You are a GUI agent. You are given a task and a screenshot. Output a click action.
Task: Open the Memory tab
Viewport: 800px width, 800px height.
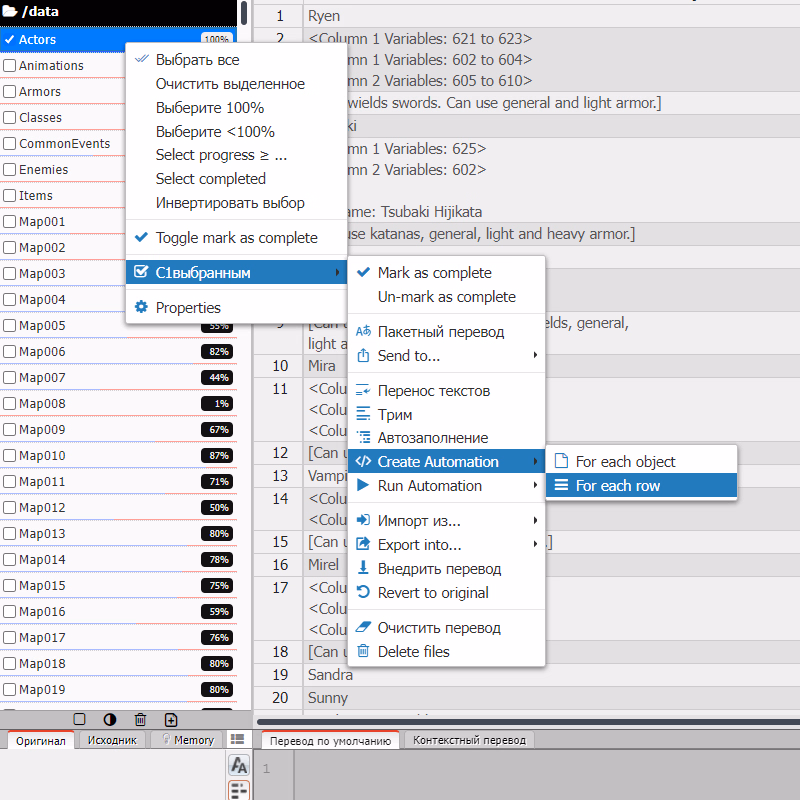pyautogui.click(x=187, y=740)
